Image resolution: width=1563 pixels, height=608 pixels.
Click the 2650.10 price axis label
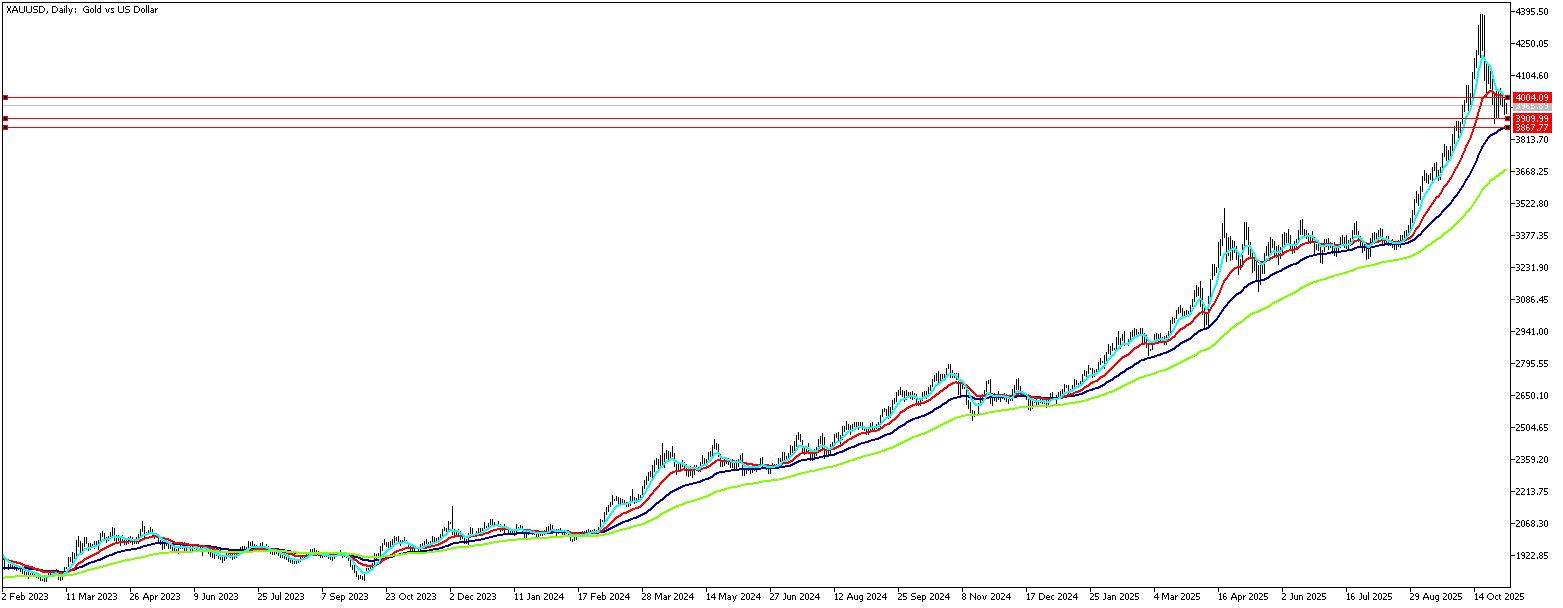click(1533, 396)
